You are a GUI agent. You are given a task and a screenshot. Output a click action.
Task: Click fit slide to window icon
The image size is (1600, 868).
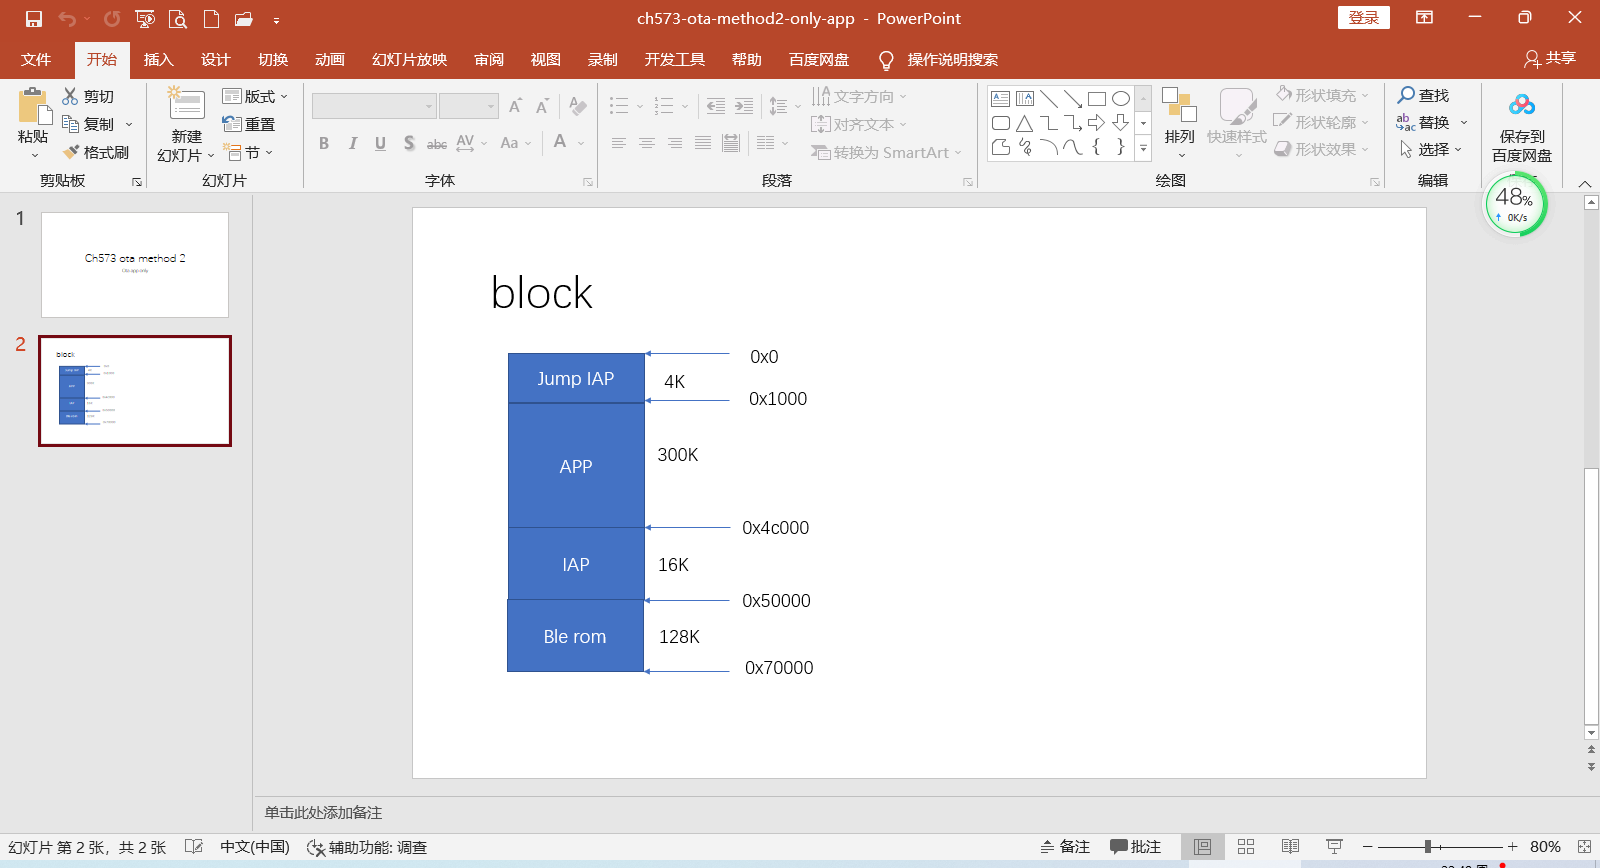(x=1584, y=847)
